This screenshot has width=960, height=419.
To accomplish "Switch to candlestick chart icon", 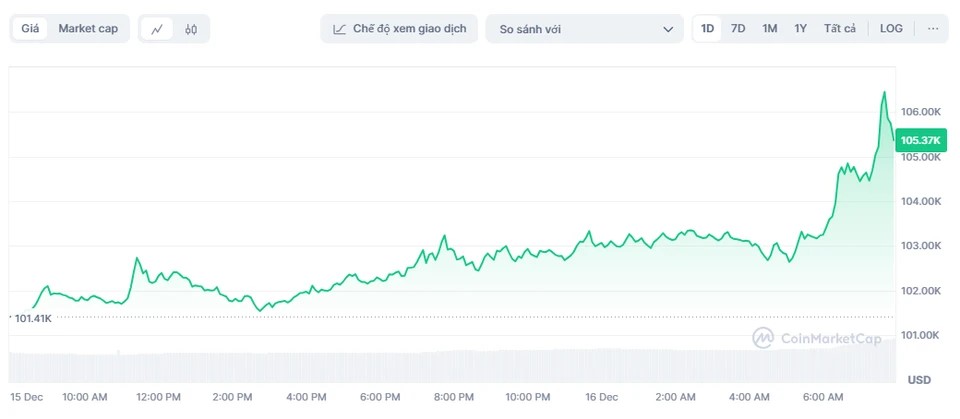I will click(191, 29).
